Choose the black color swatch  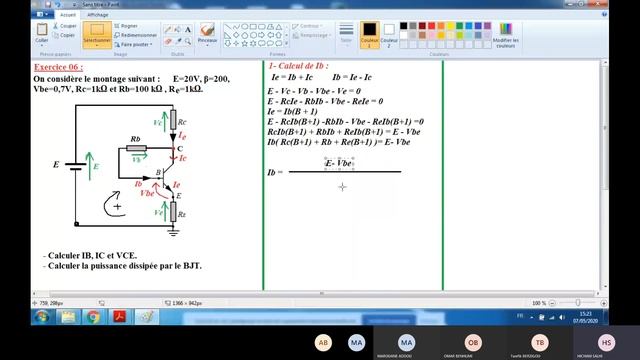pos(404,26)
